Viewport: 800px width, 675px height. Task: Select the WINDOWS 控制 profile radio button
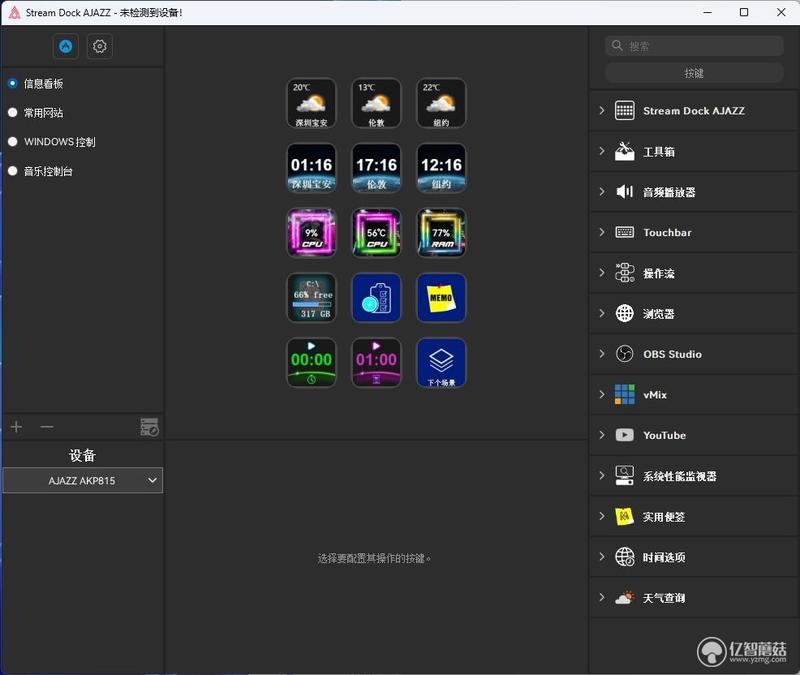13,141
